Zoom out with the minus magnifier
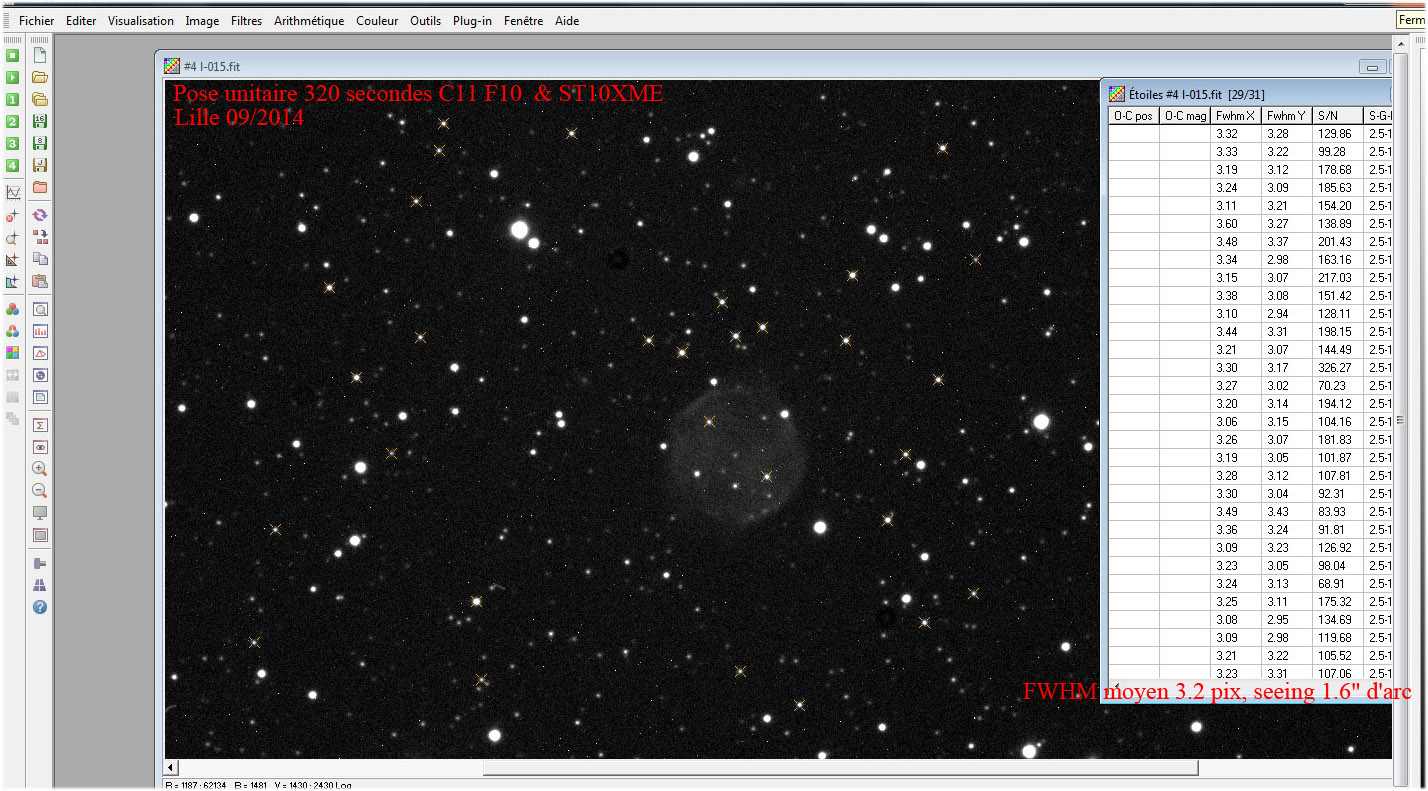This screenshot has width=1428, height=791. (40, 491)
